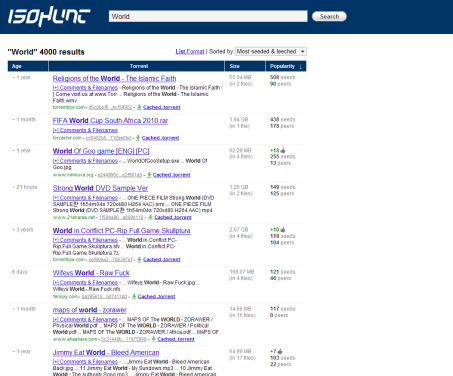Expand Comments & Filenames for Jimmy Eat World
Image resolution: width=453 pixels, height=376 pixels.
(x=85, y=362)
